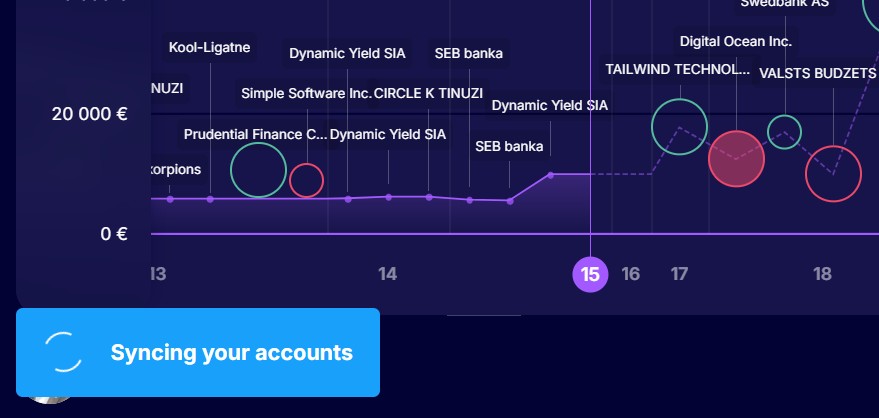Click the raised Dynamic Yield SIA point
The height and width of the screenshot is (418, 879).
550,175
